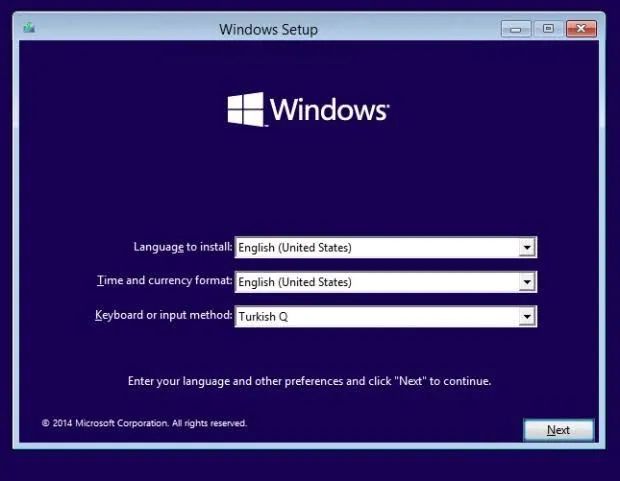Click the Windows Setup title bar icon
620x481 pixels.
pyautogui.click(x=29, y=28)
